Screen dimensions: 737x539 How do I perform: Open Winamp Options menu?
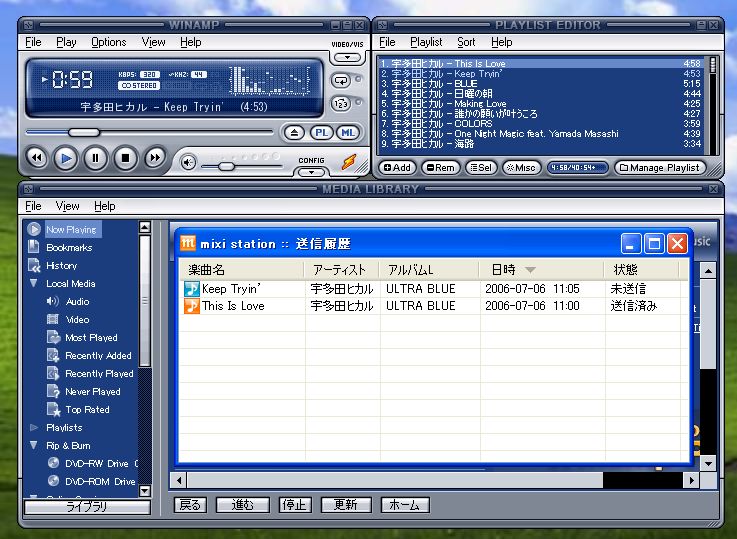[109, 42]
